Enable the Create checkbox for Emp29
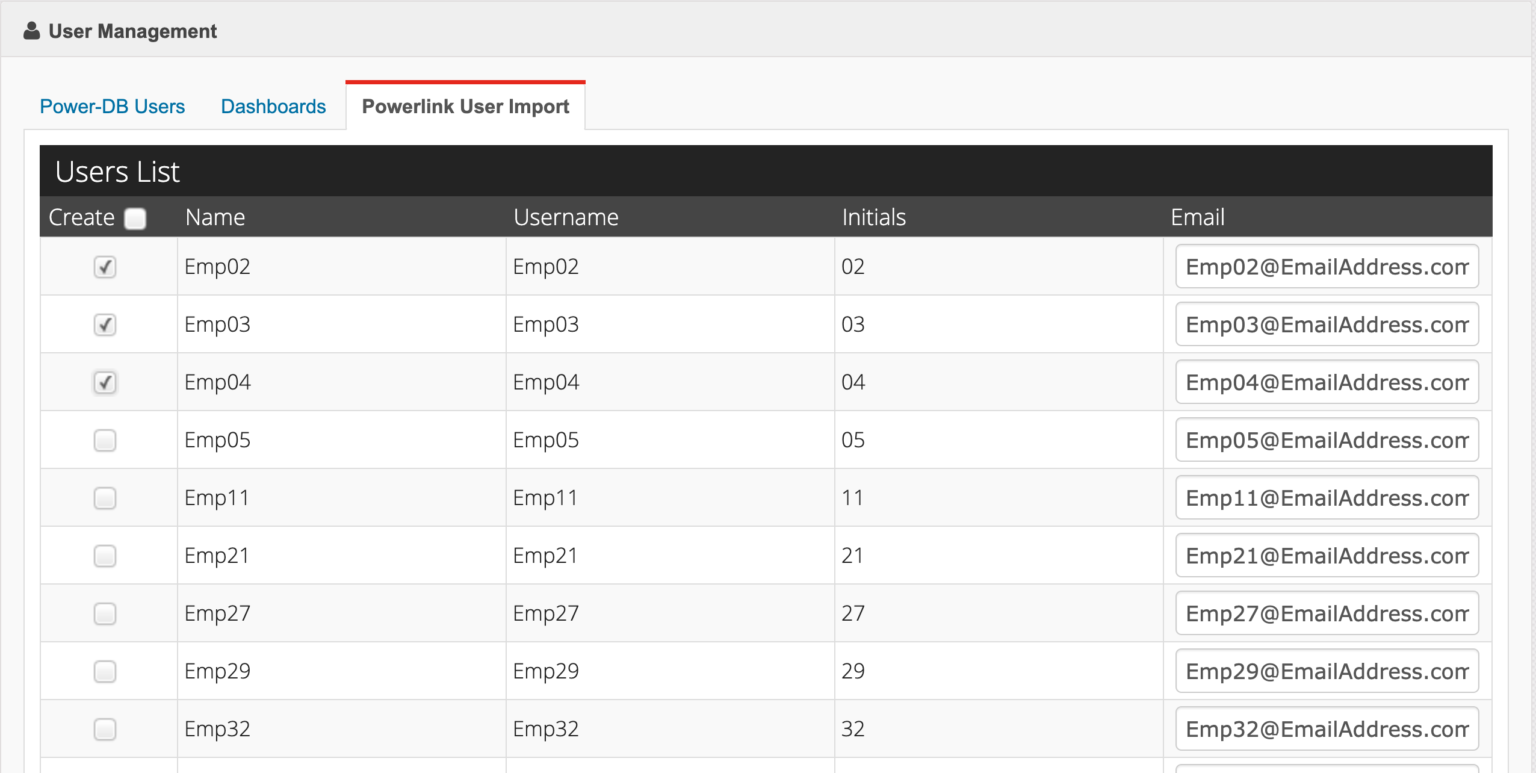The image size is (1536, 773). (105, 671)
